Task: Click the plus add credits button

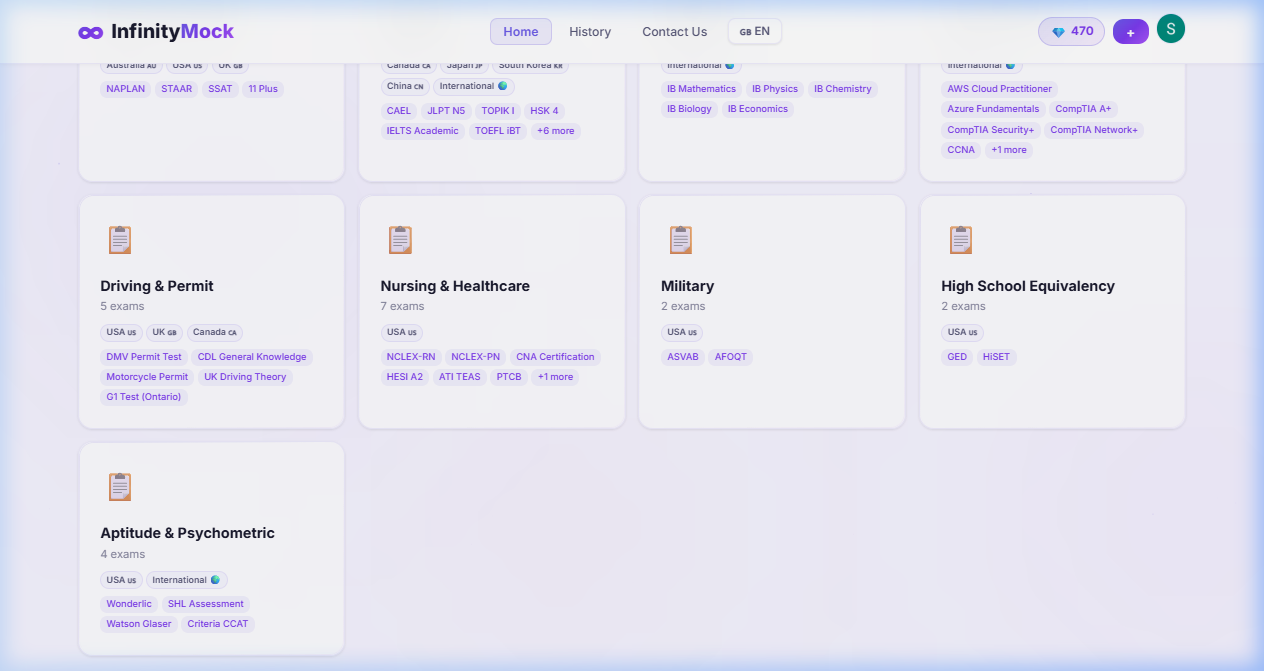Action: click(x=1131, y=32)
